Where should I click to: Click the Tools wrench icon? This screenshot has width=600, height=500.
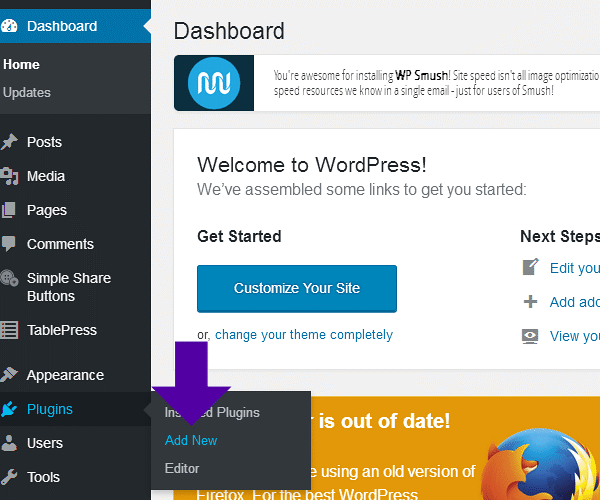8,477
